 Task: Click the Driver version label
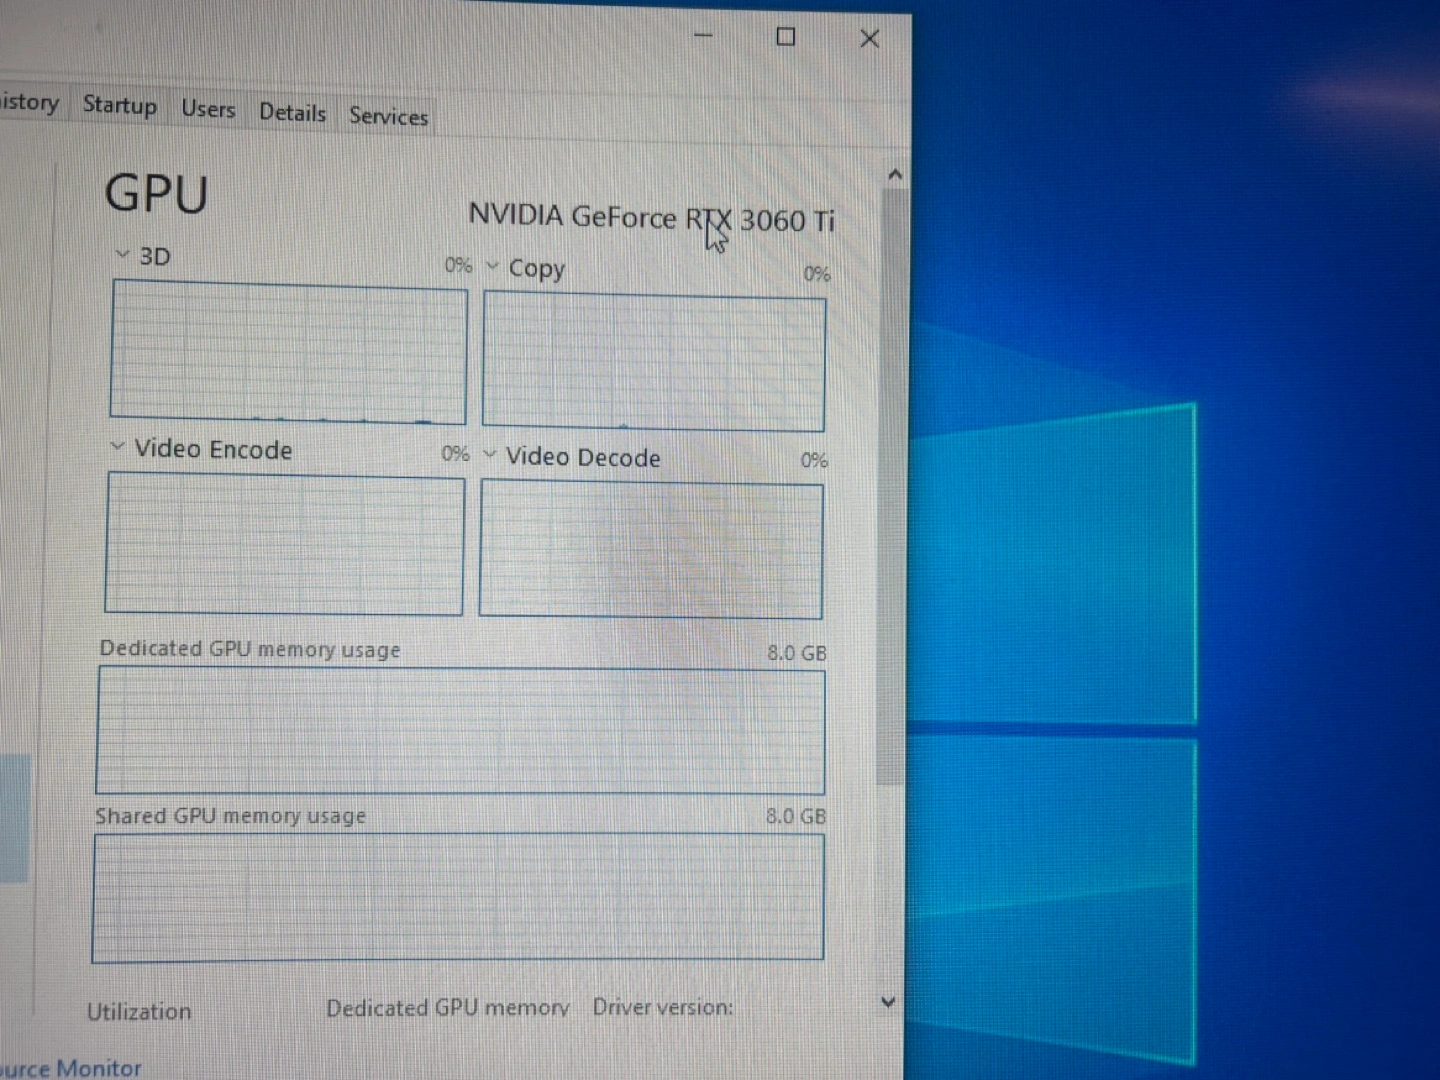click(x=663, y=1007)
